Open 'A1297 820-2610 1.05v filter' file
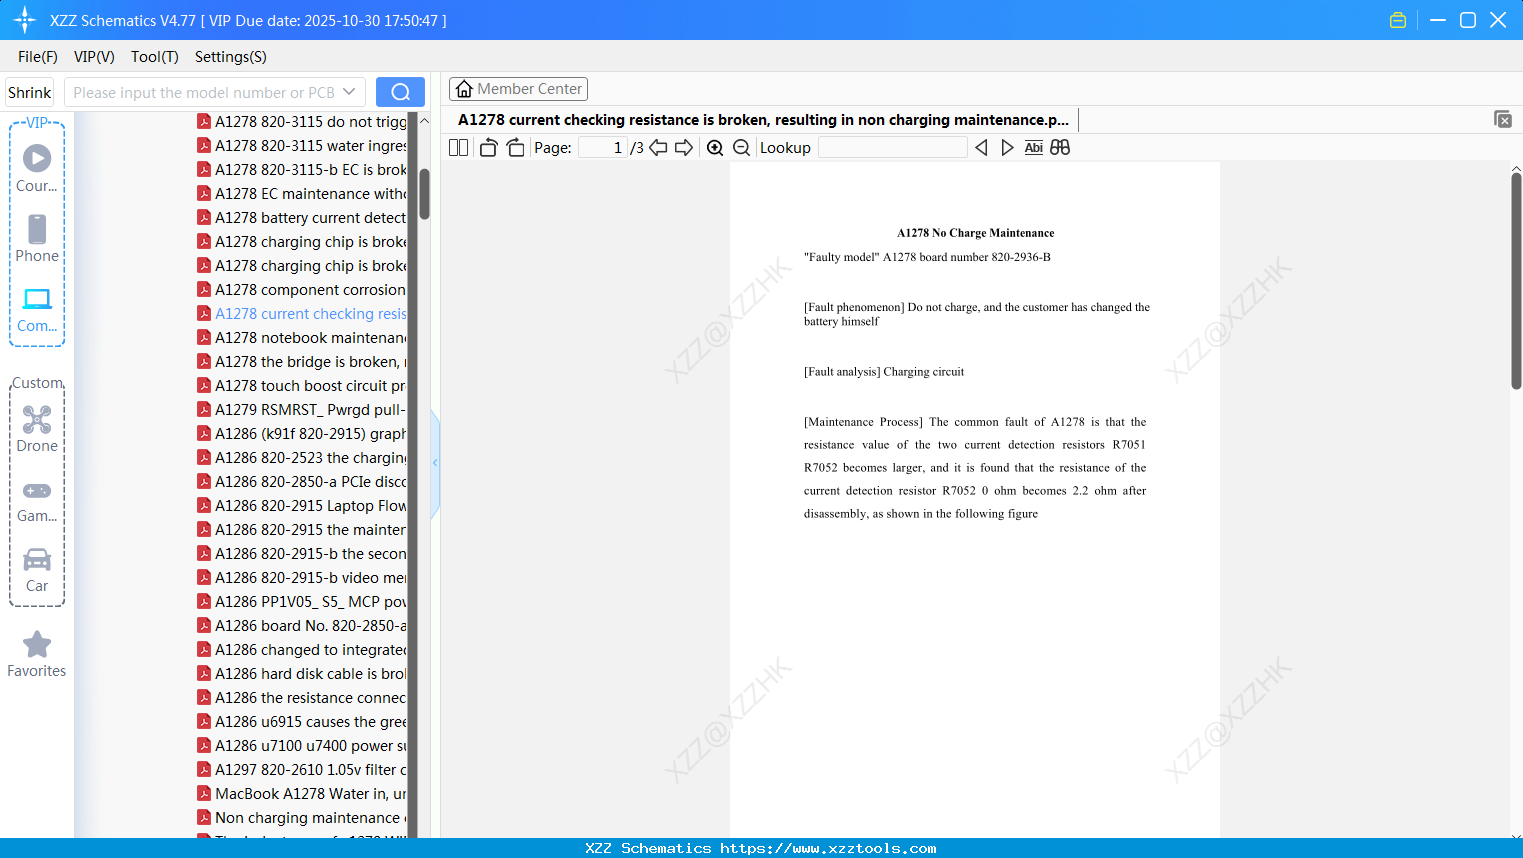 302,770
